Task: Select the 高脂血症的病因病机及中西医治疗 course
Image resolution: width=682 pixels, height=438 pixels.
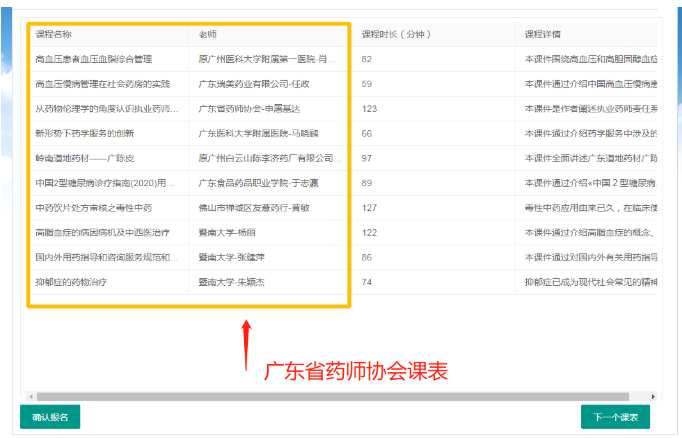Action: click(x=102, y=233)
